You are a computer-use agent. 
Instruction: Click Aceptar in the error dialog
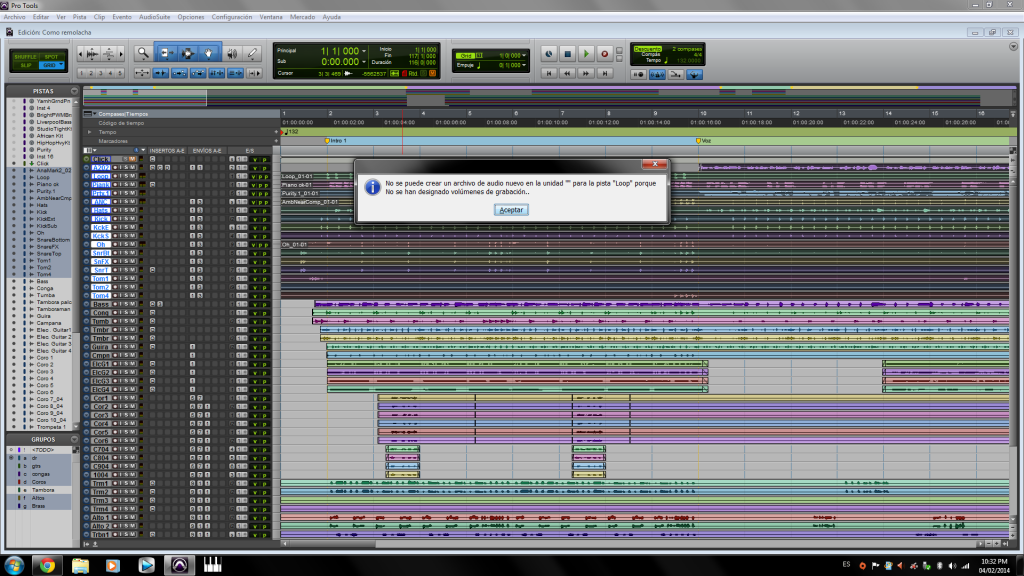511,210
